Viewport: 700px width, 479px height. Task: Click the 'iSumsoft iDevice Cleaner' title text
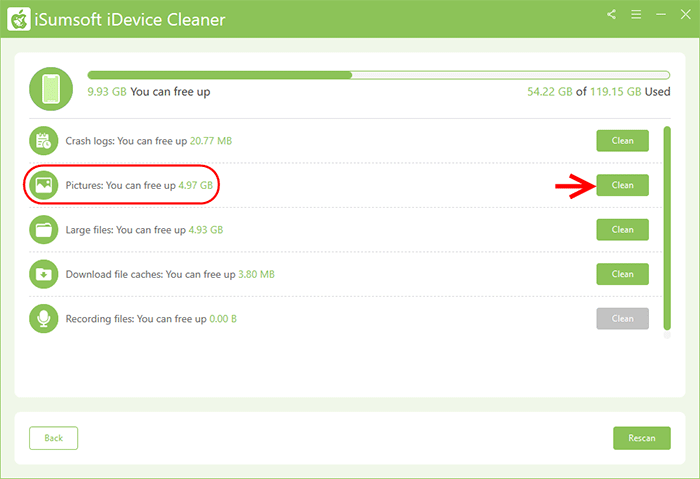tap(130, 20)
